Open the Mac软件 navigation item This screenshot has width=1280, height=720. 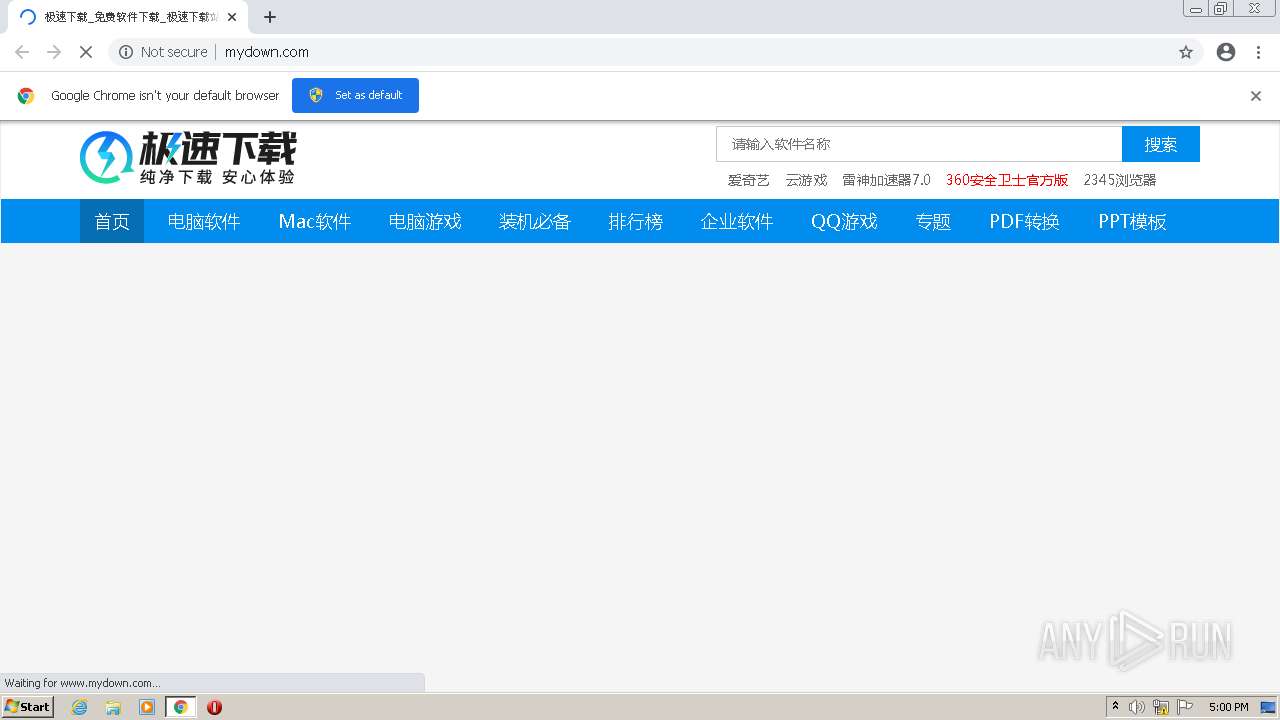pos(315,221)
